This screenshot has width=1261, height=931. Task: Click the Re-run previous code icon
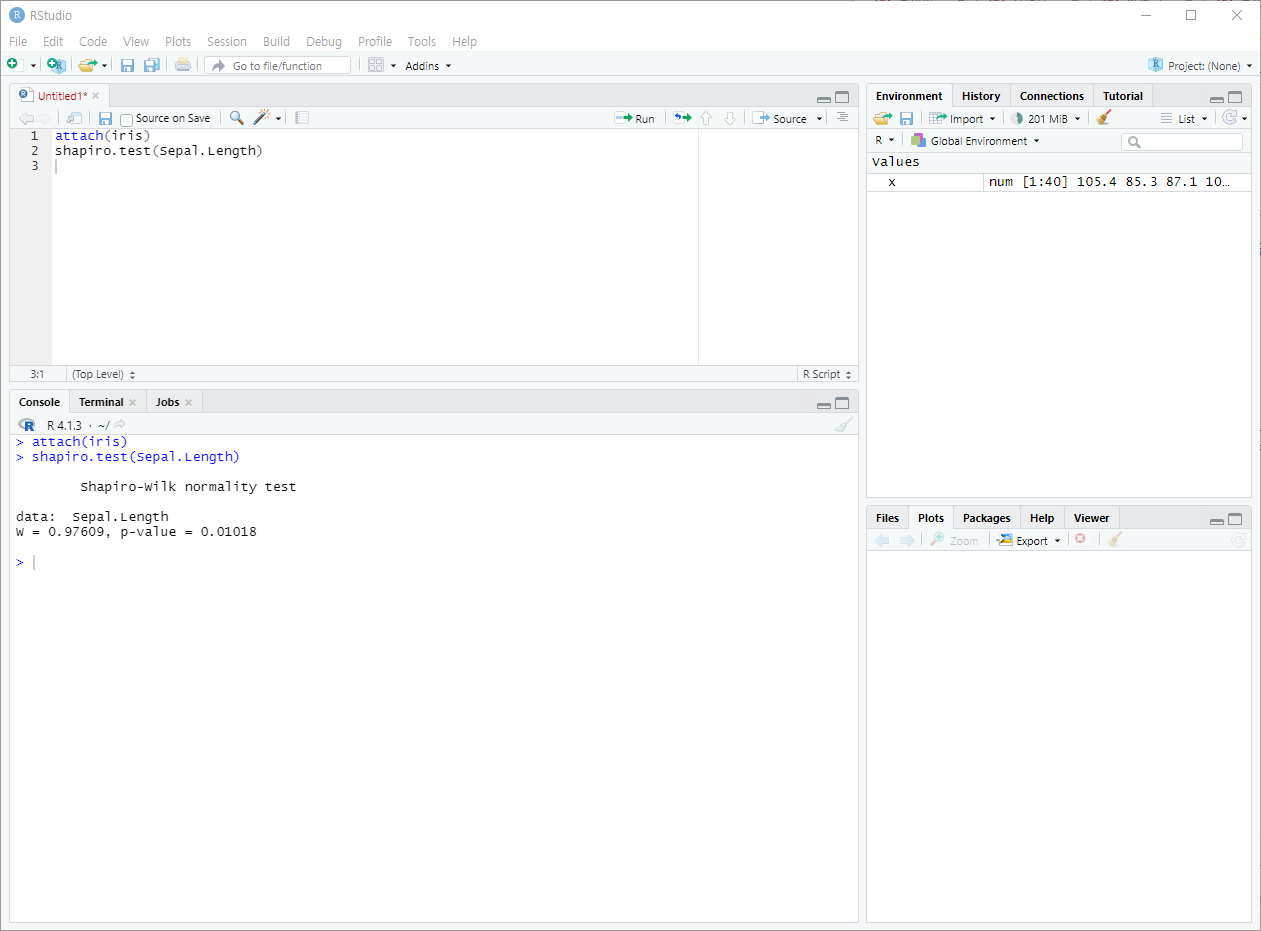click(682, 118)
